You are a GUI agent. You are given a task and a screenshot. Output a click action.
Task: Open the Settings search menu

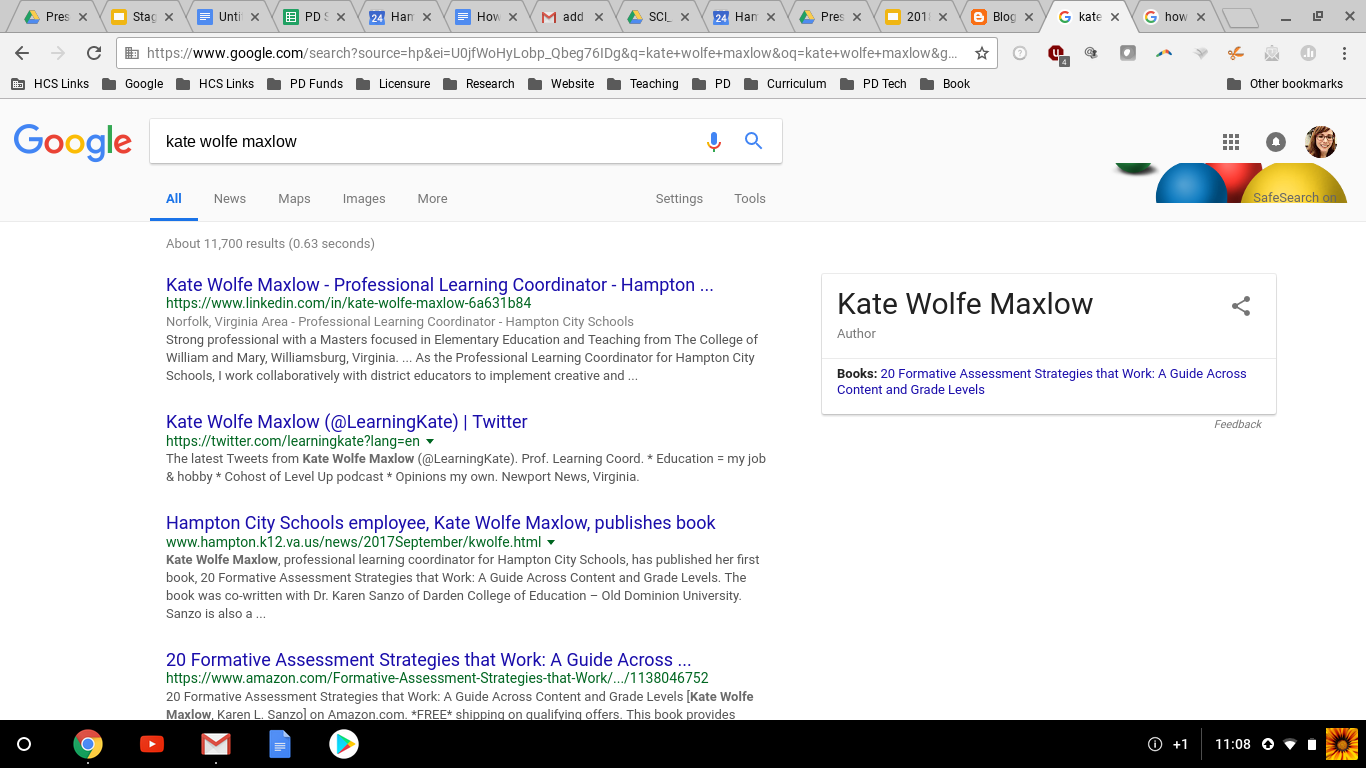pos(679,199)
